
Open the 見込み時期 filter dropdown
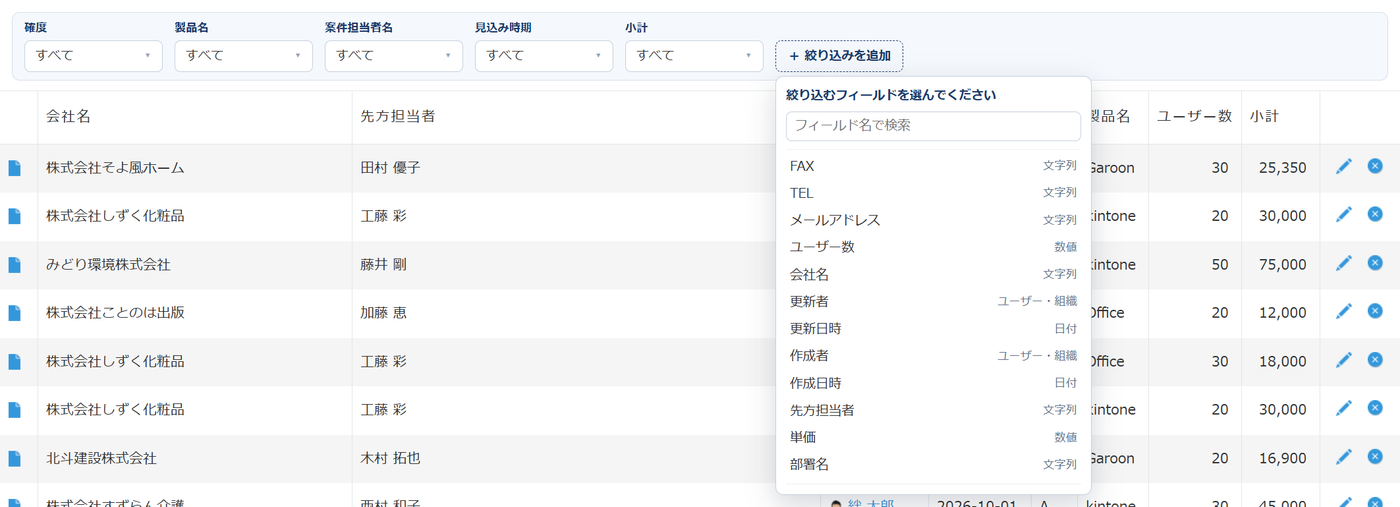click(543, 56)
